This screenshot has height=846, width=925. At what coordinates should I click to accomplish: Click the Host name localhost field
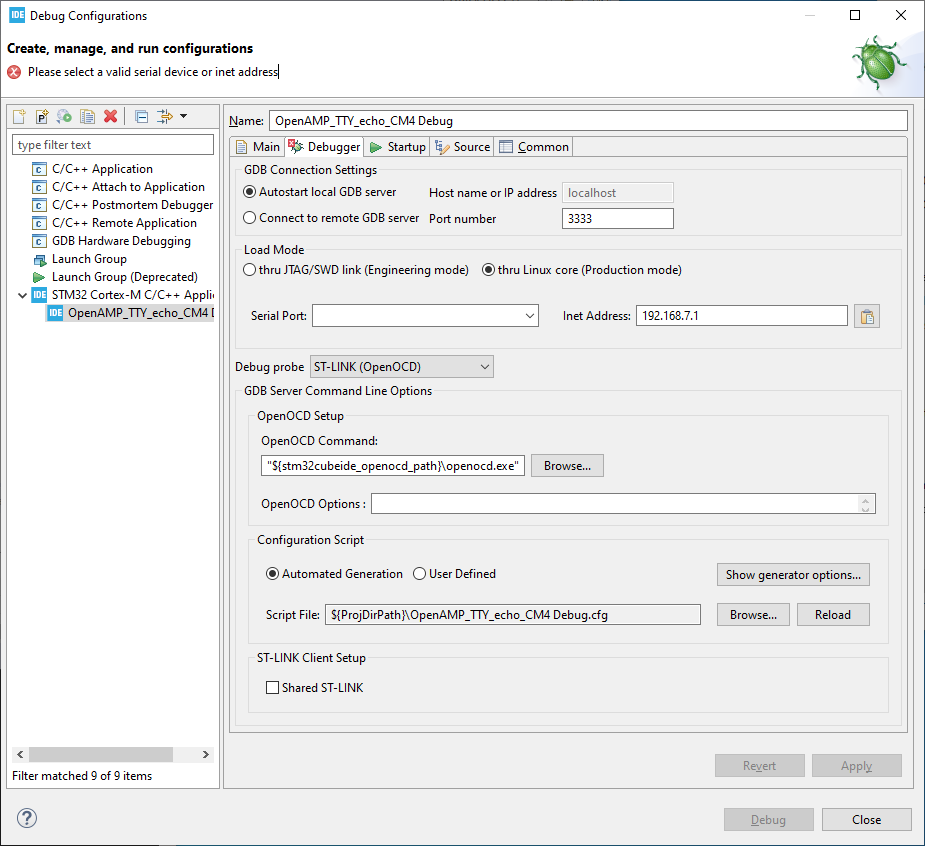618,193
